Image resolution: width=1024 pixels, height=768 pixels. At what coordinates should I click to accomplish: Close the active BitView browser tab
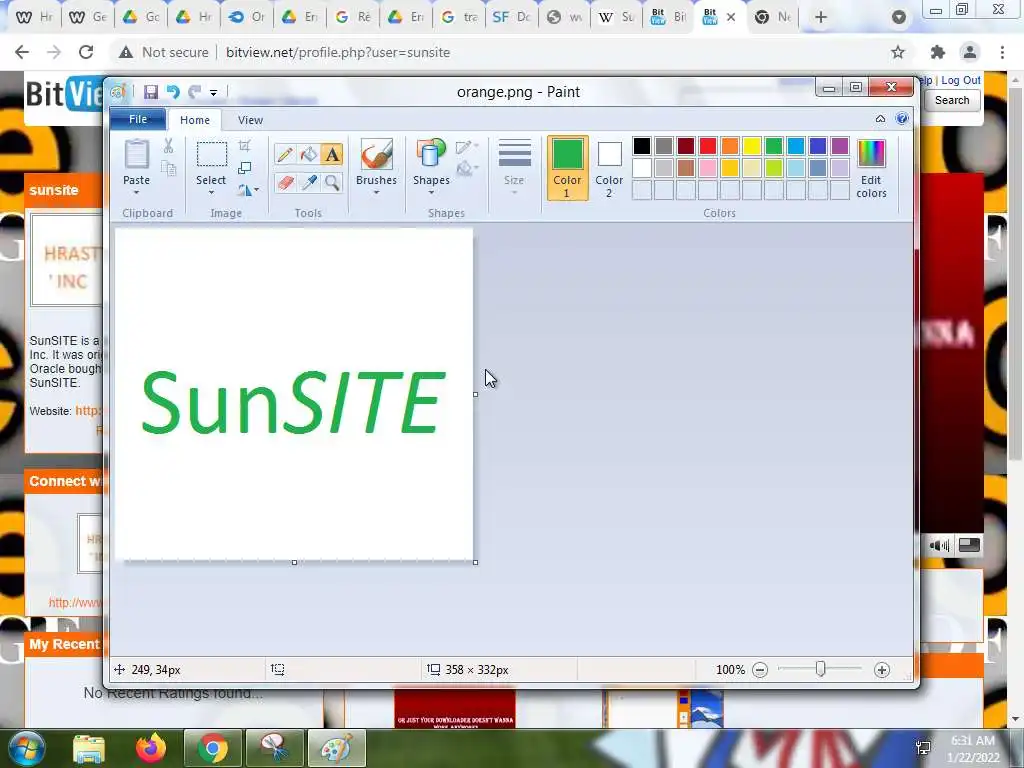(731, 18)
